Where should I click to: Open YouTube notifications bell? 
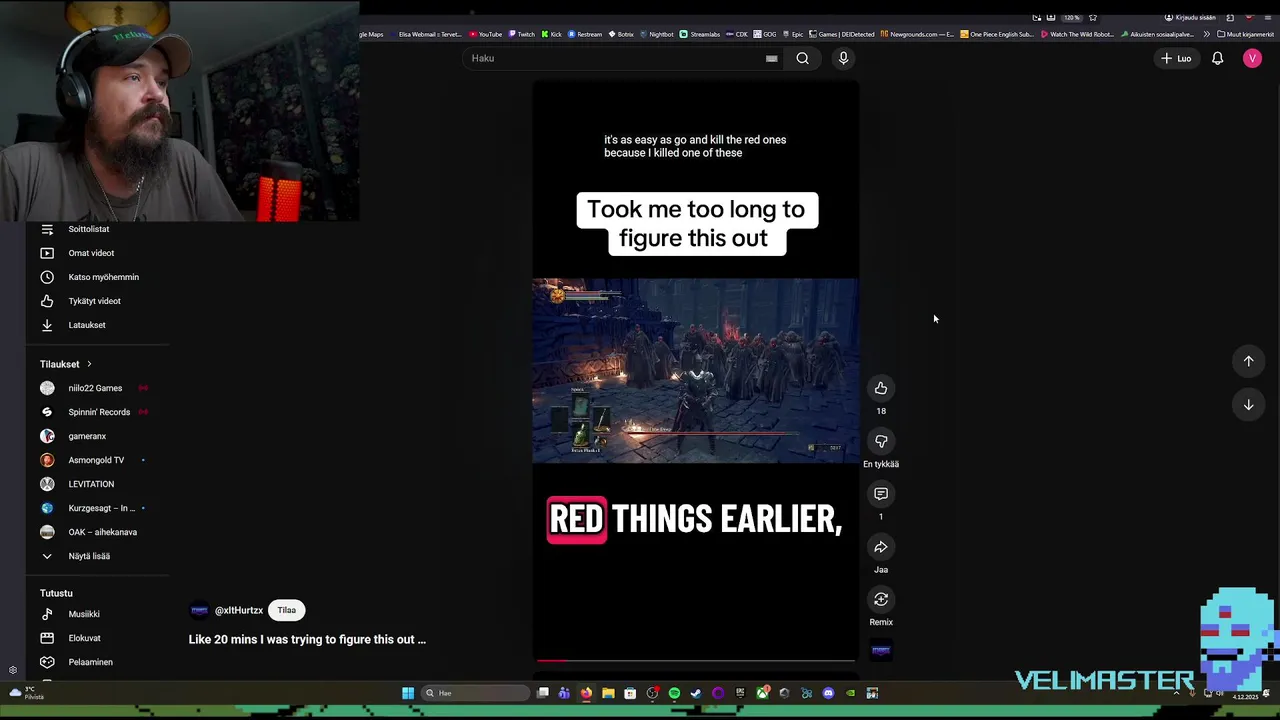1217,58
